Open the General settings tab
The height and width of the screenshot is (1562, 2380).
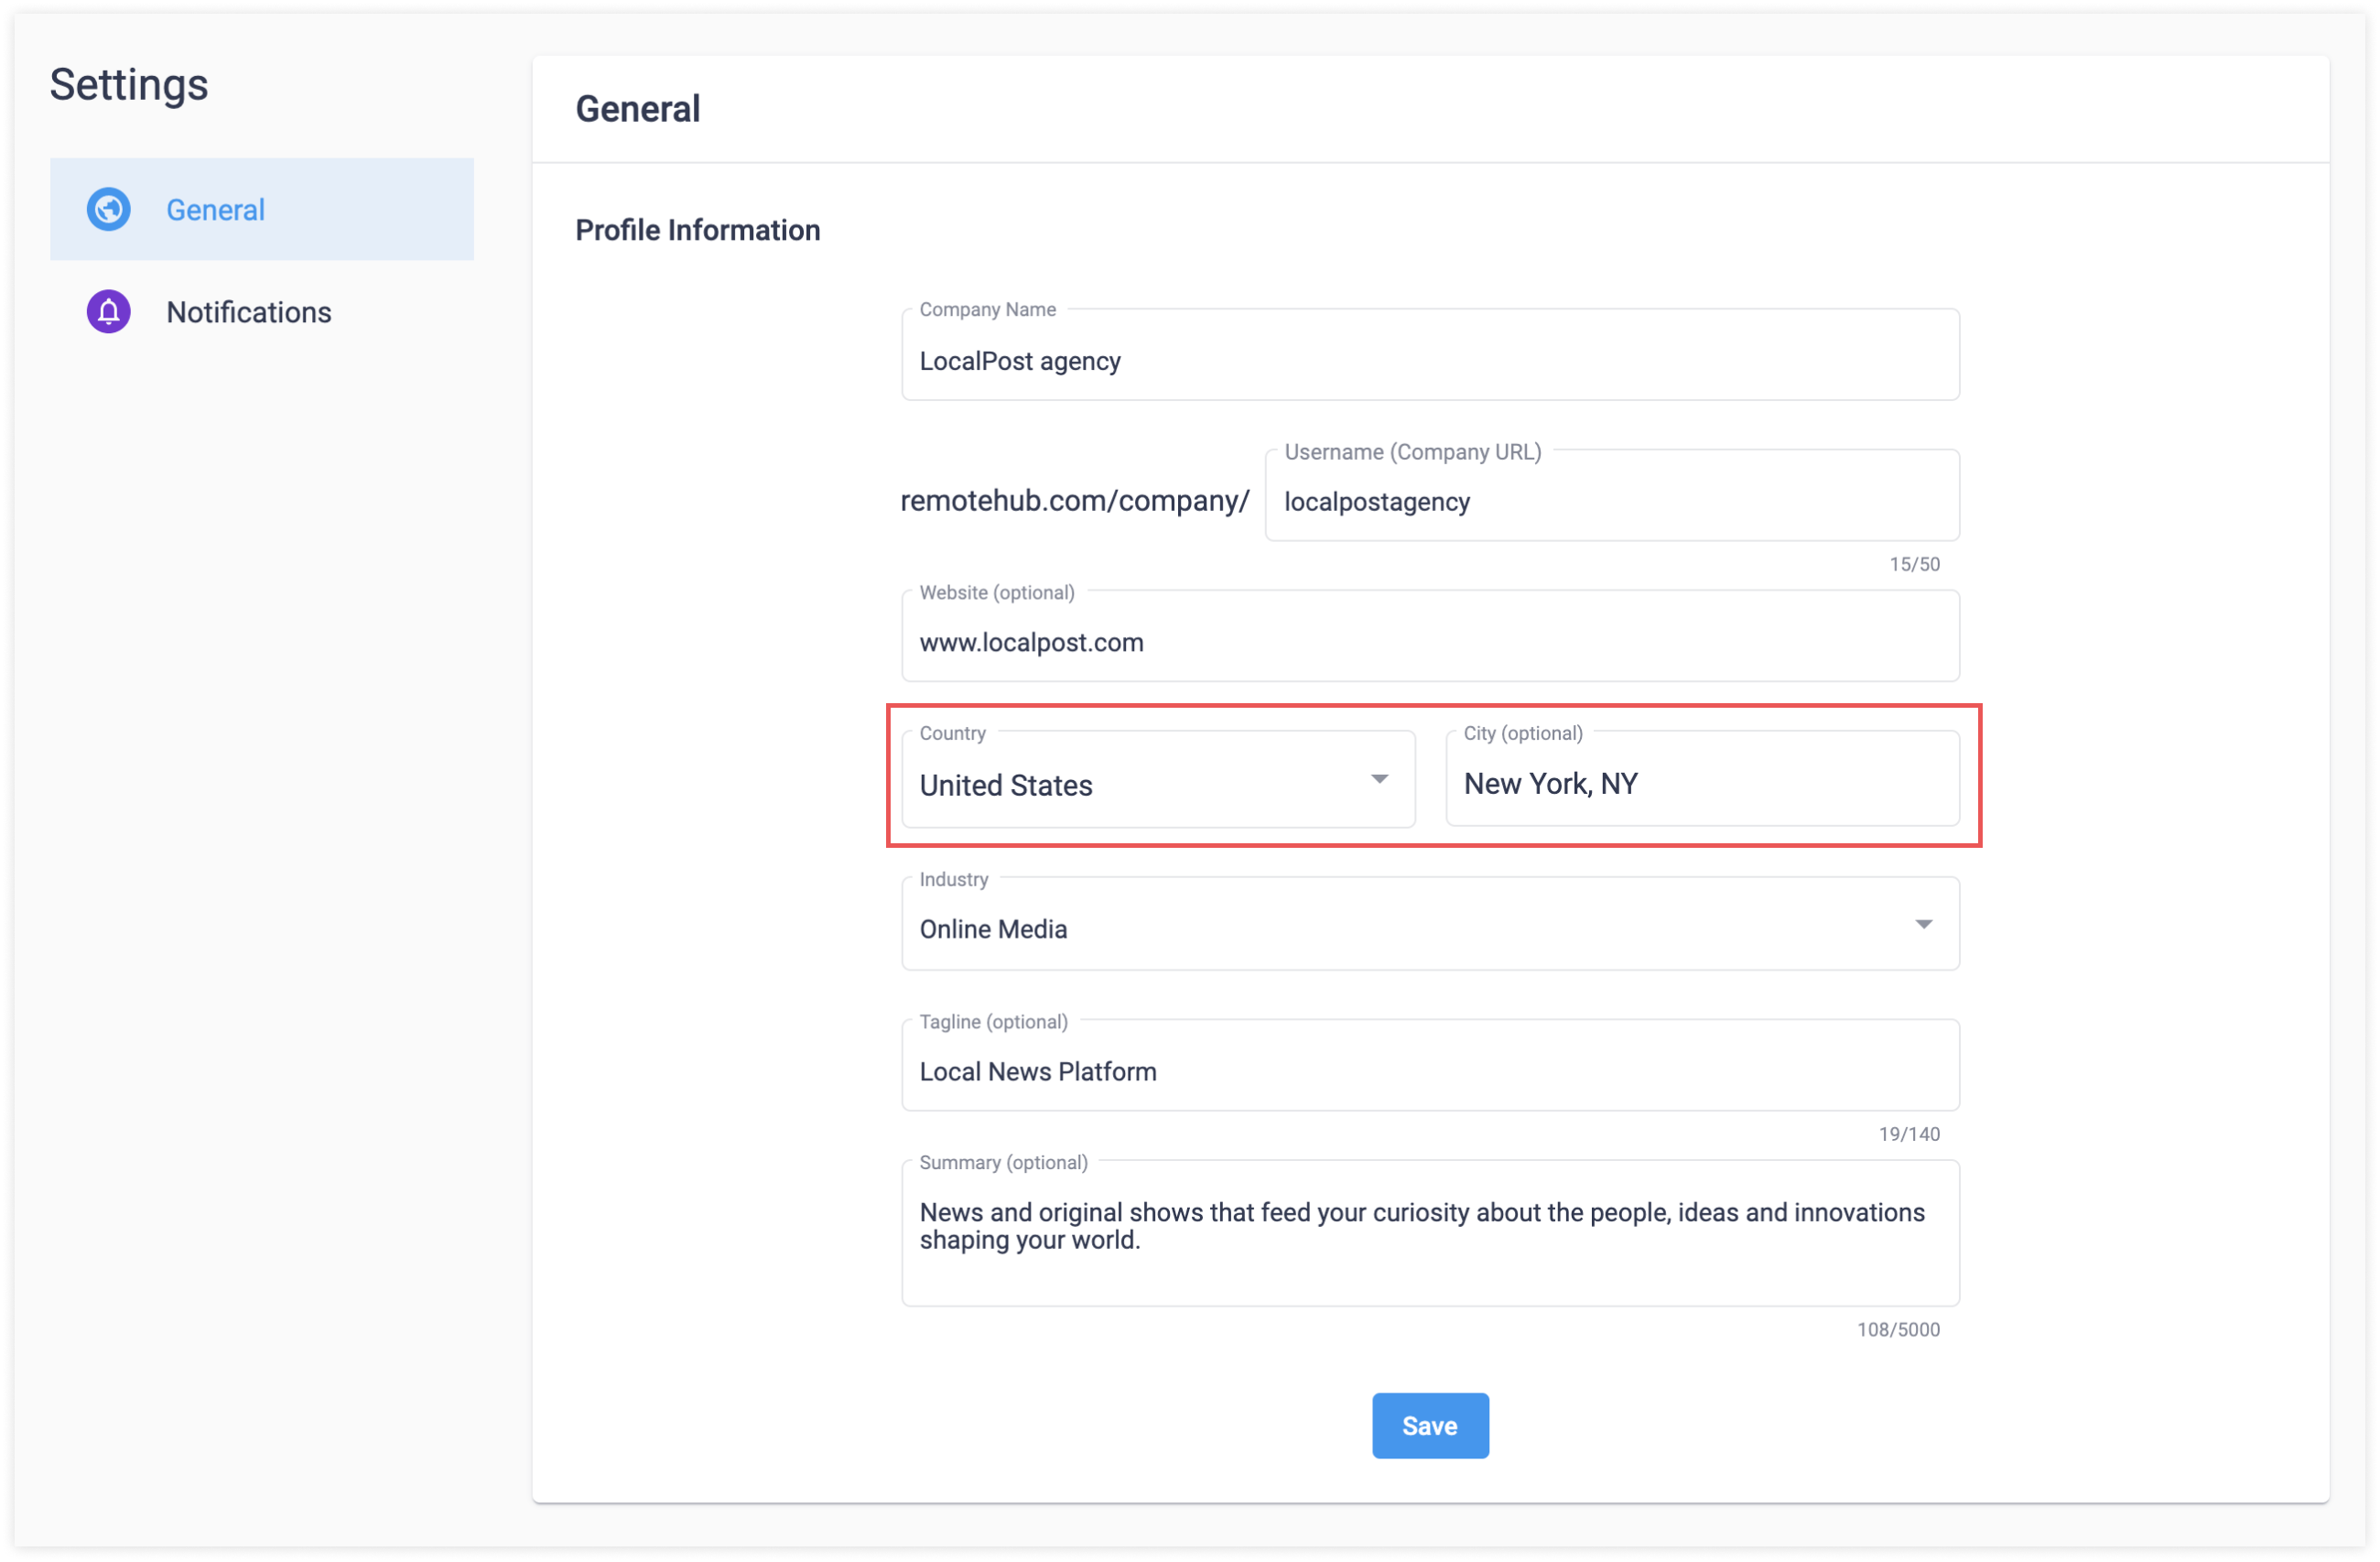[x=262, y=209]
